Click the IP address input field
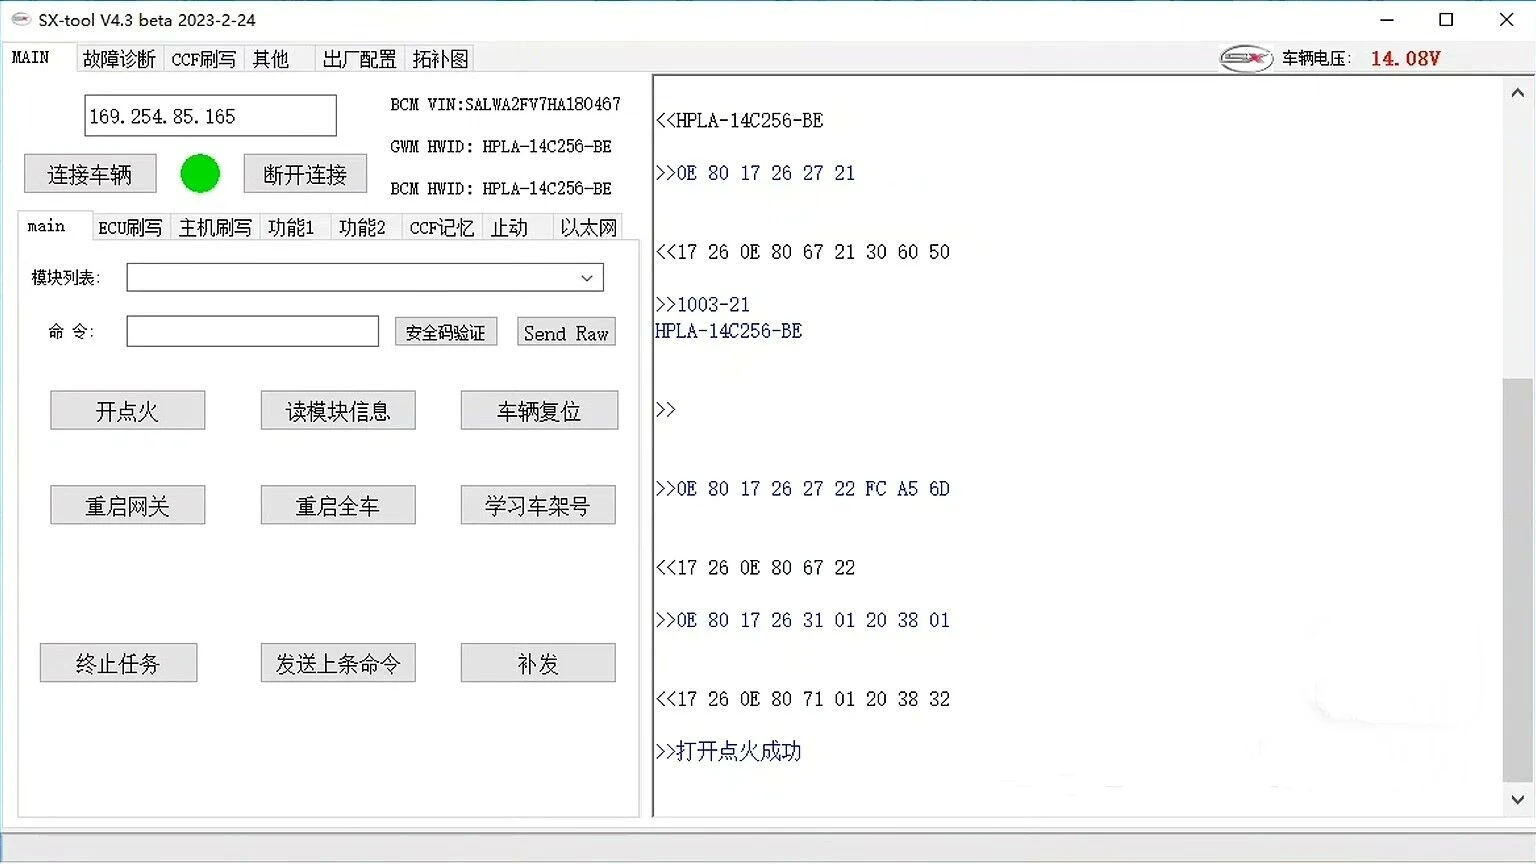 [210, 116]
